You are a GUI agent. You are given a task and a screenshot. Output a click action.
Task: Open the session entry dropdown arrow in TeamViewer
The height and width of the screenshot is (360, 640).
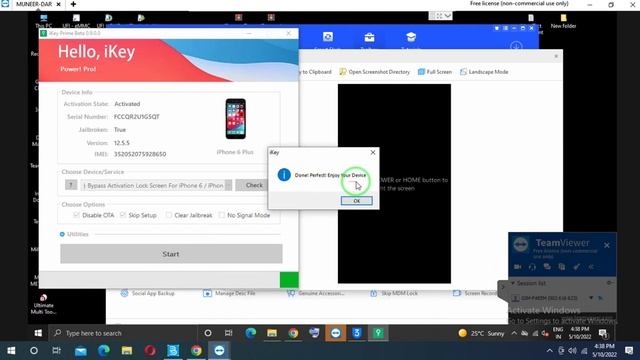pos(591,298)
